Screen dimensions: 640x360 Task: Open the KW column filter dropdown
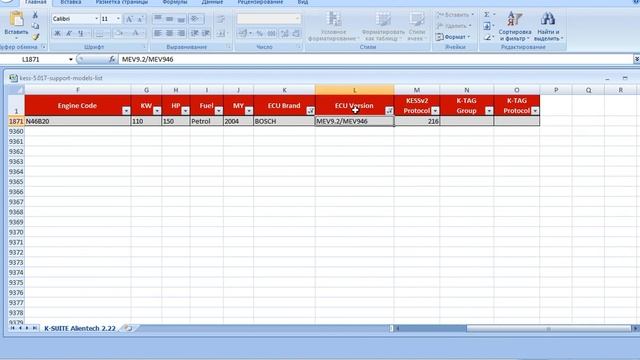click(157, 111)
